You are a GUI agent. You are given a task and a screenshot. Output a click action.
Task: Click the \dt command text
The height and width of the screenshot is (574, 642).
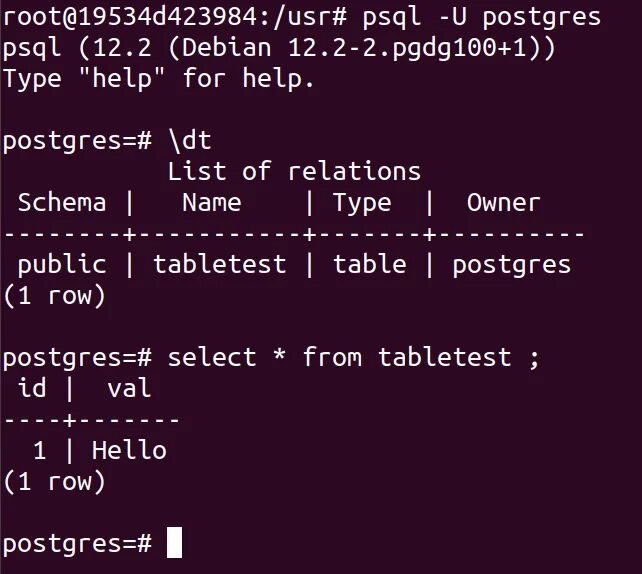coord(190,141)
